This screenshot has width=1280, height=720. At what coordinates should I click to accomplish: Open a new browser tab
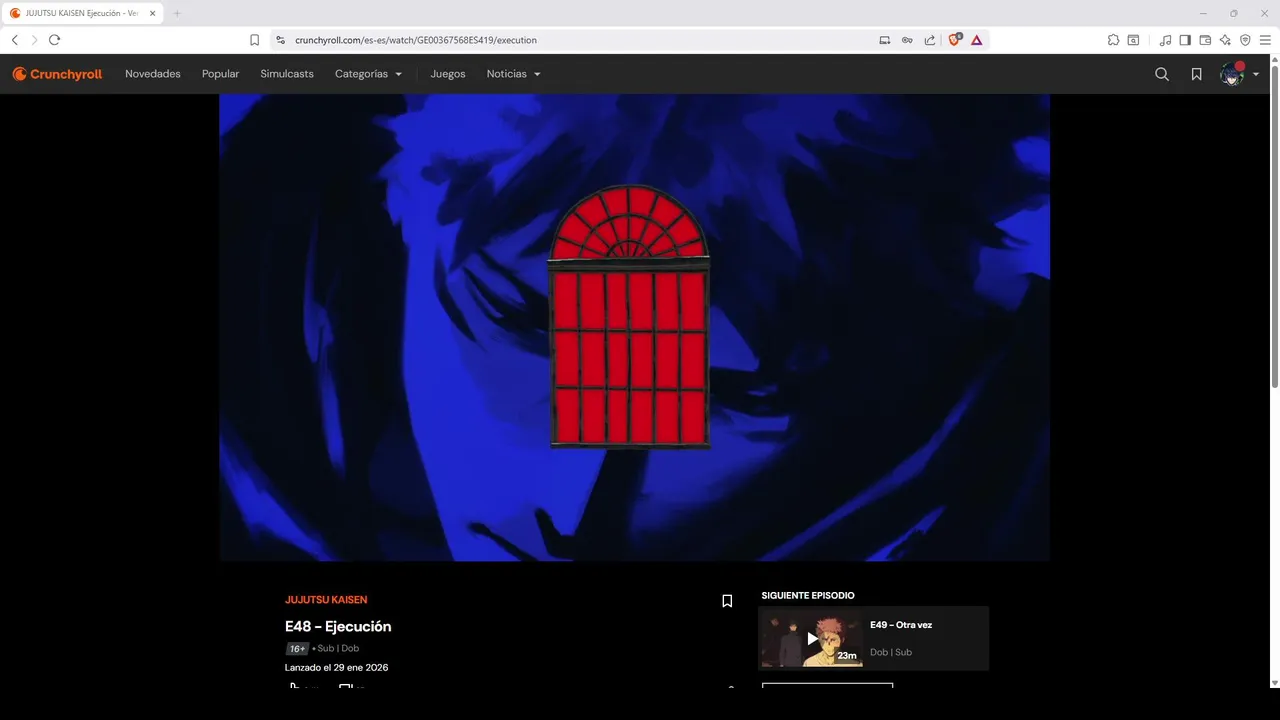click(x=177, y=13)
